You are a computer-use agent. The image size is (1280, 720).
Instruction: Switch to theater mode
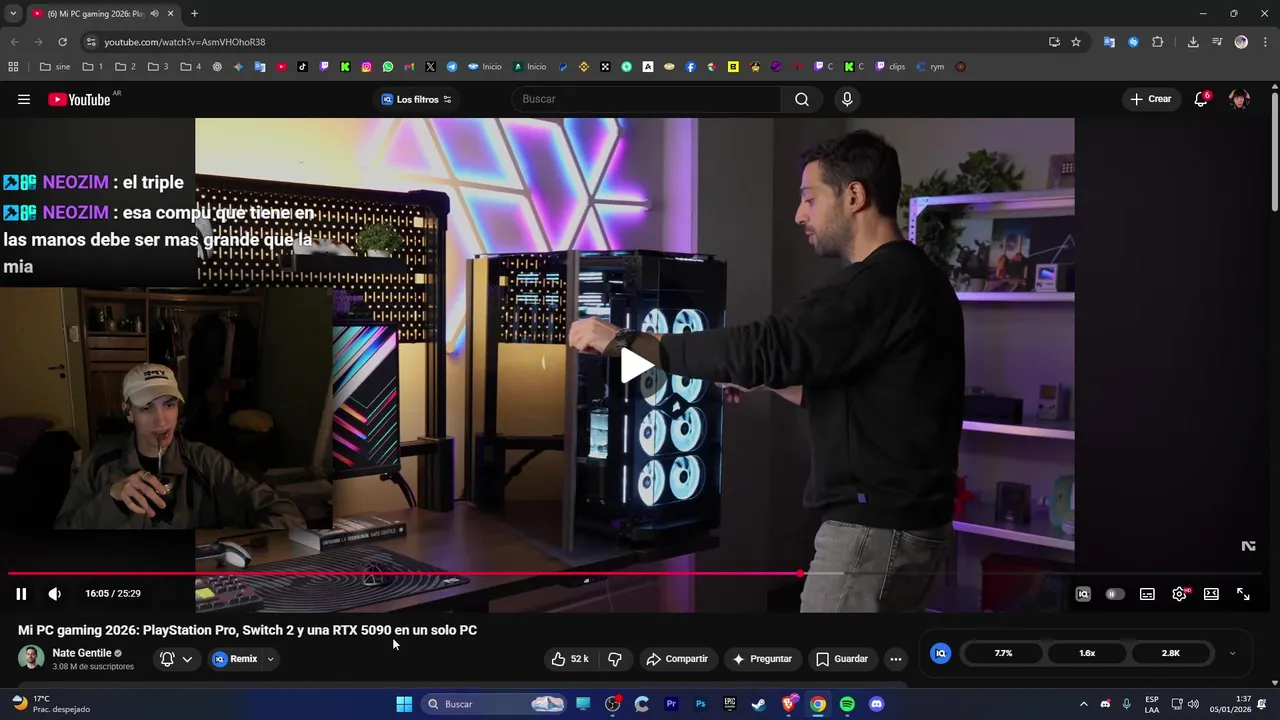[1211, 594]
